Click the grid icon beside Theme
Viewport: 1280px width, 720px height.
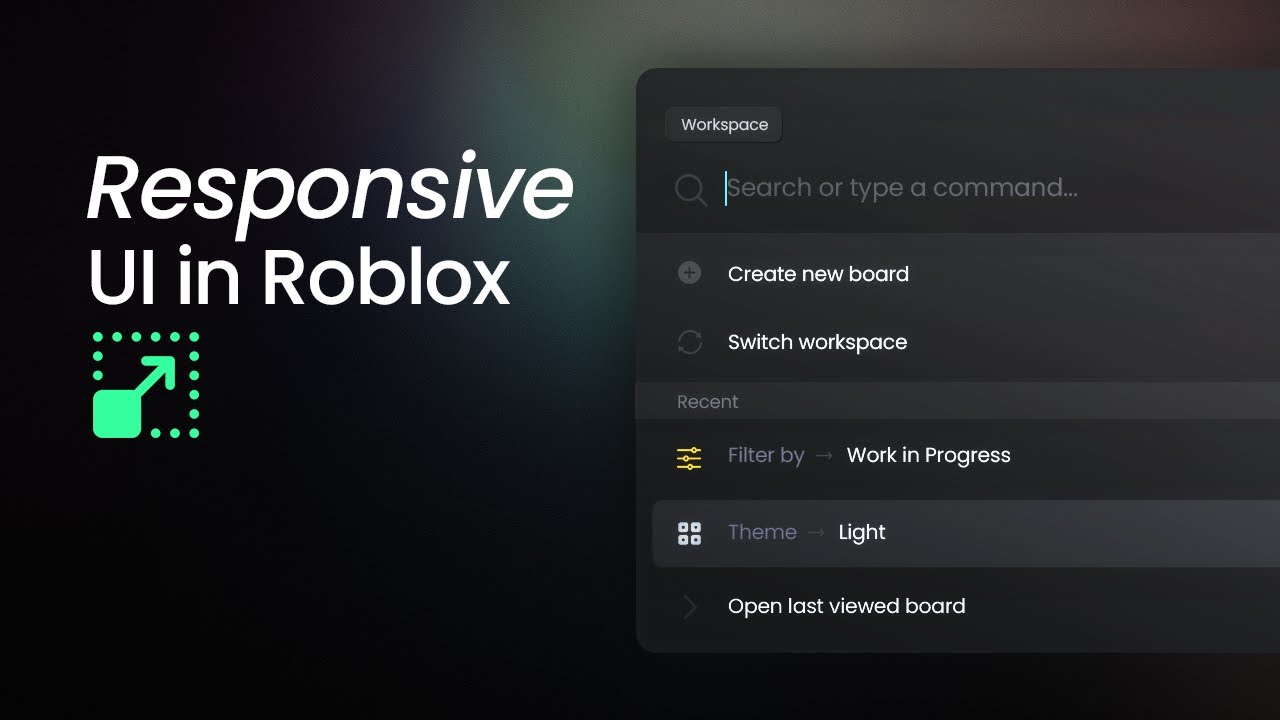tap(689, 533)
